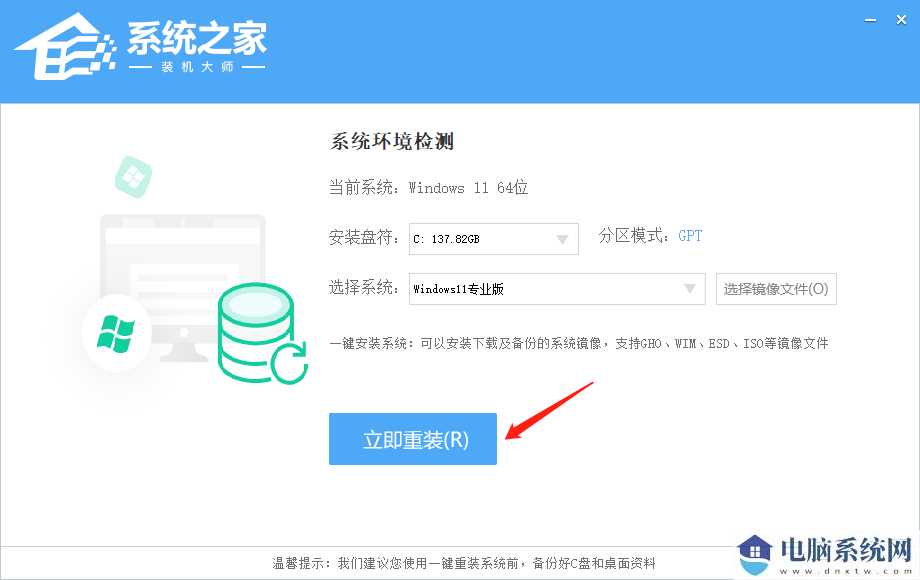Image resolution: width=920 pixels, height=580 pixels.
Task: Minimize the 系统之家 window
Action: (871, 21)
